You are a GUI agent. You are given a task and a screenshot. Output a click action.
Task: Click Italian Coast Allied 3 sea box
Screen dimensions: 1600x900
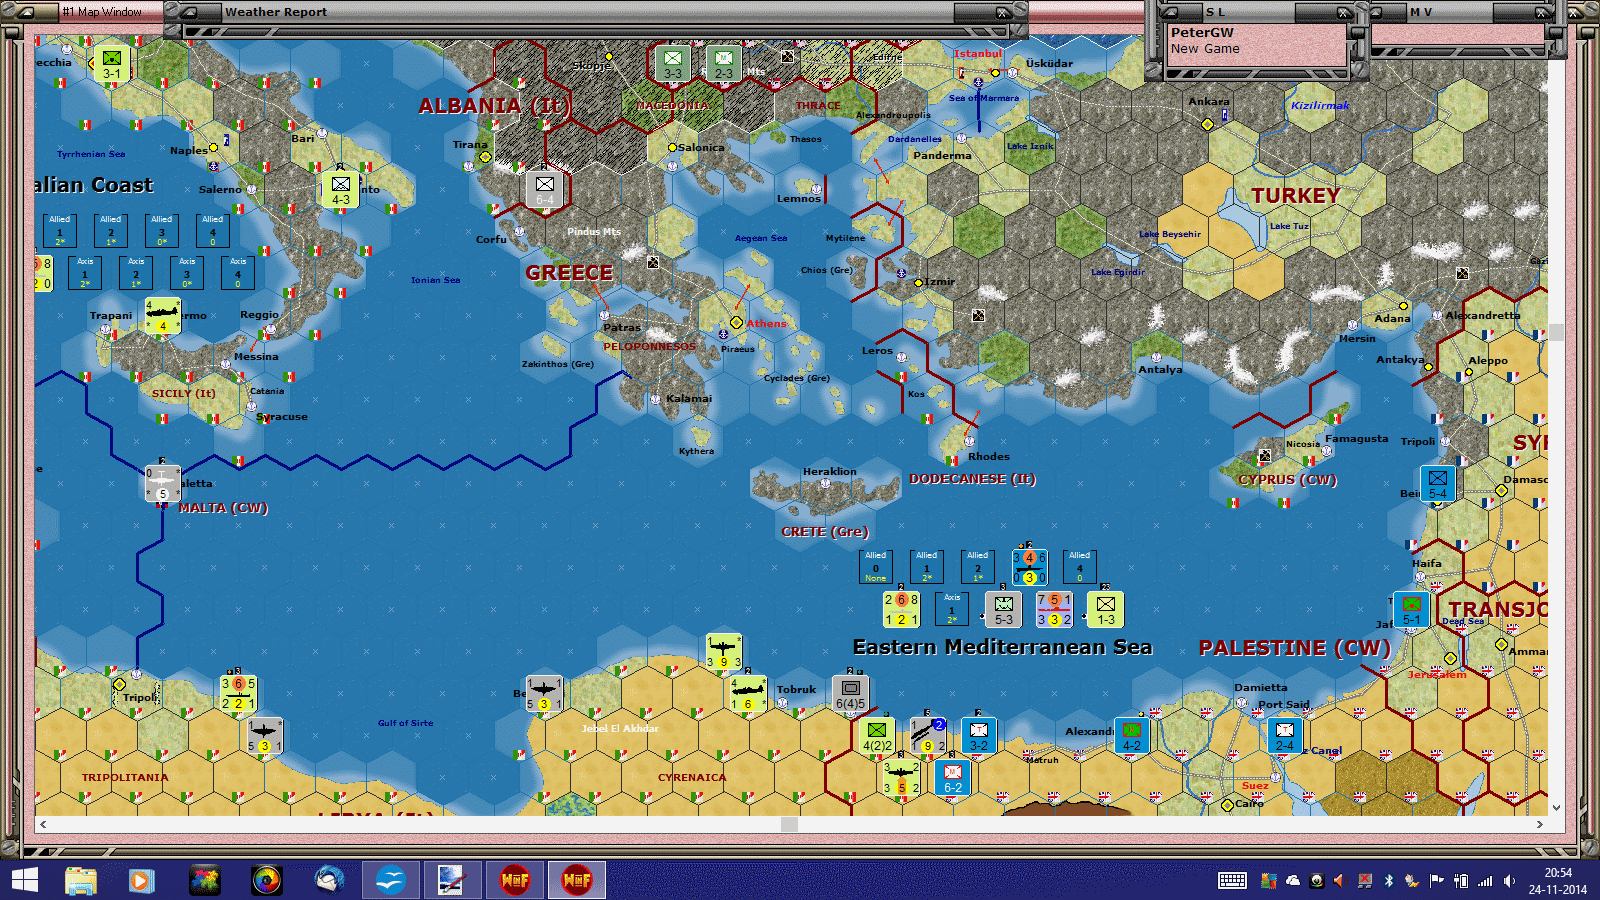[162, 231]
